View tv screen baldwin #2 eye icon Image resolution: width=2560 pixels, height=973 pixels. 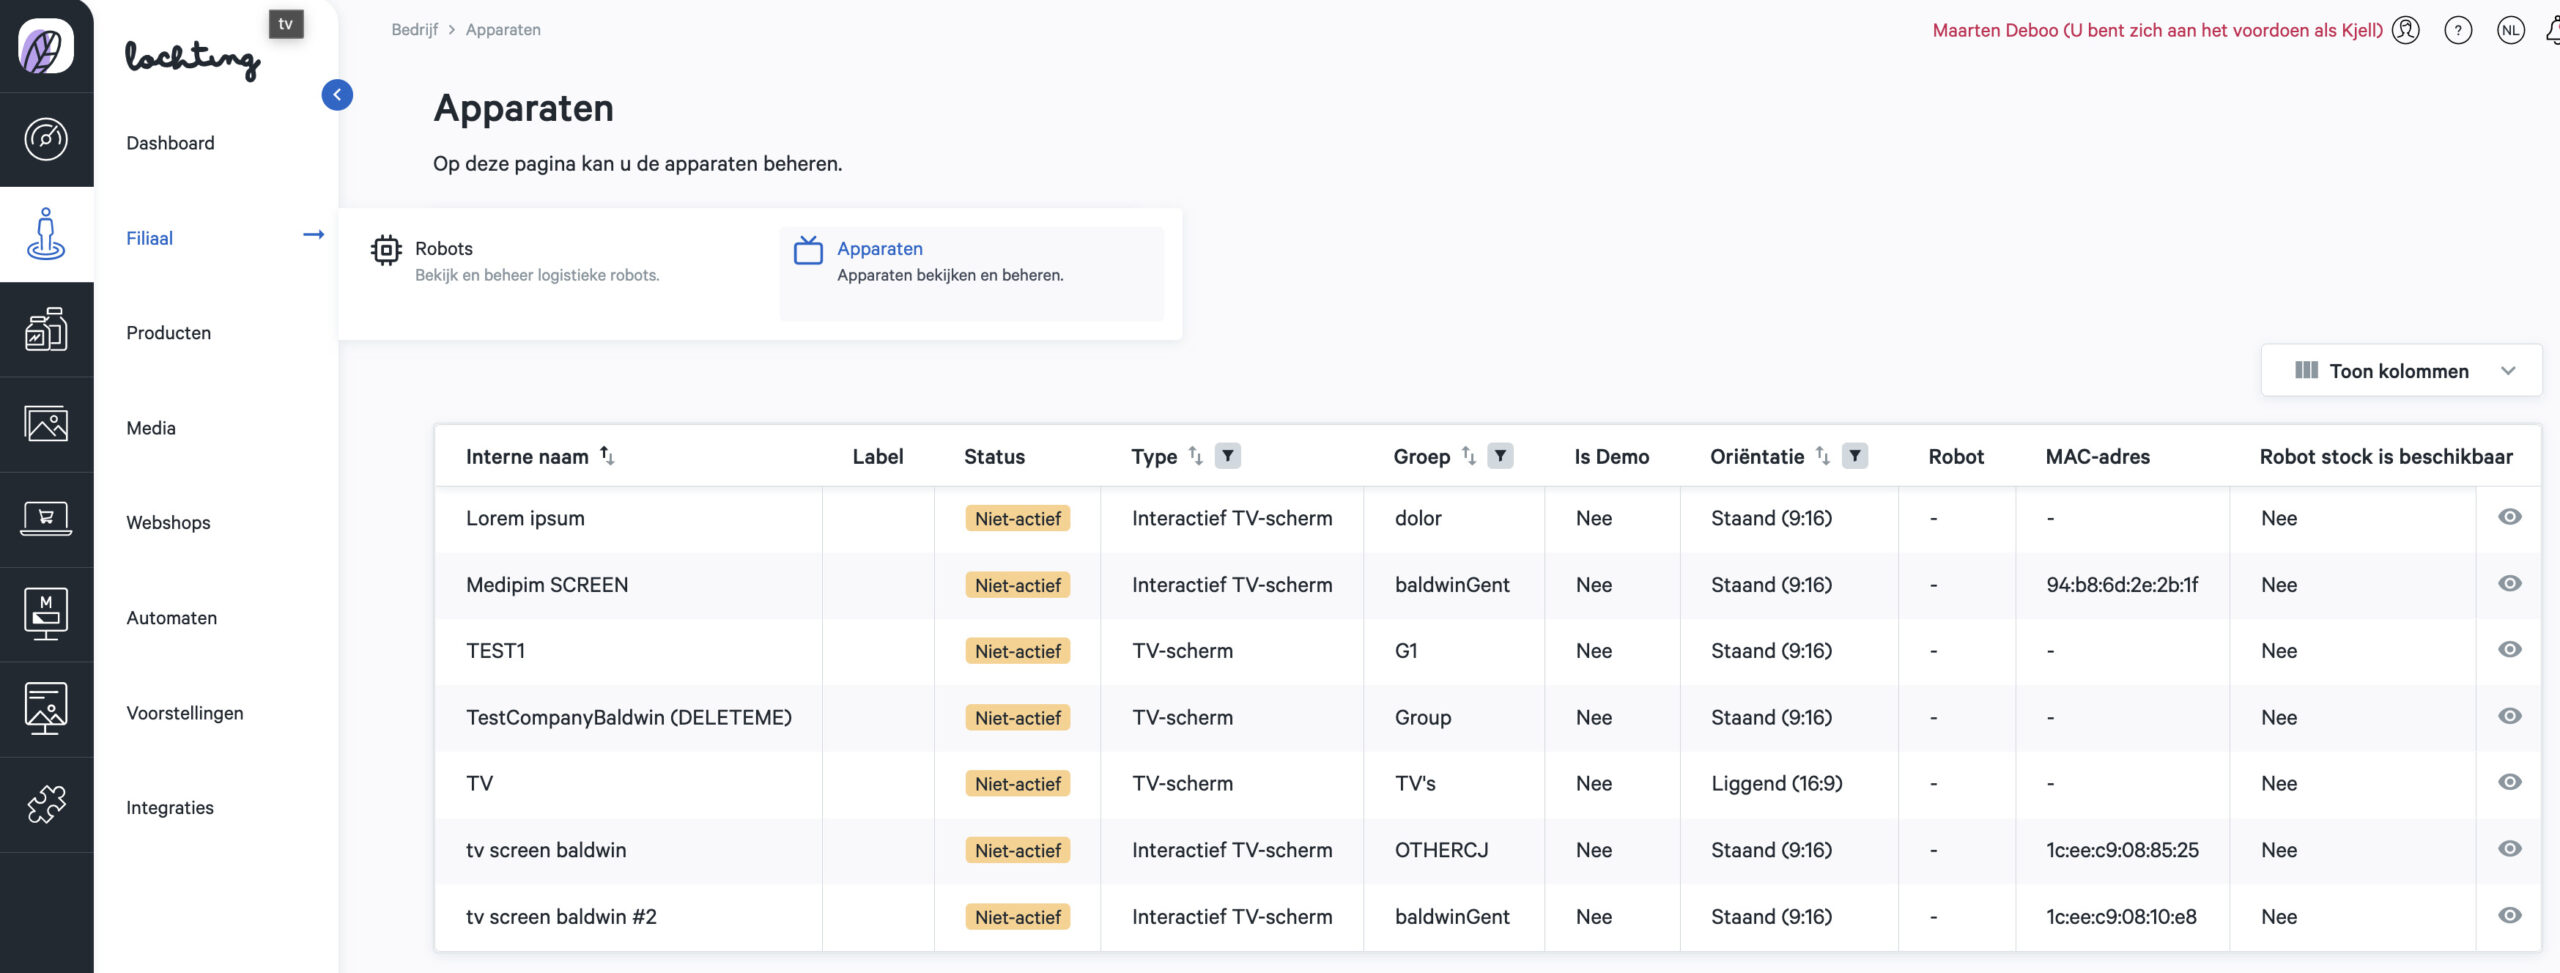[x=2510, y=915]
